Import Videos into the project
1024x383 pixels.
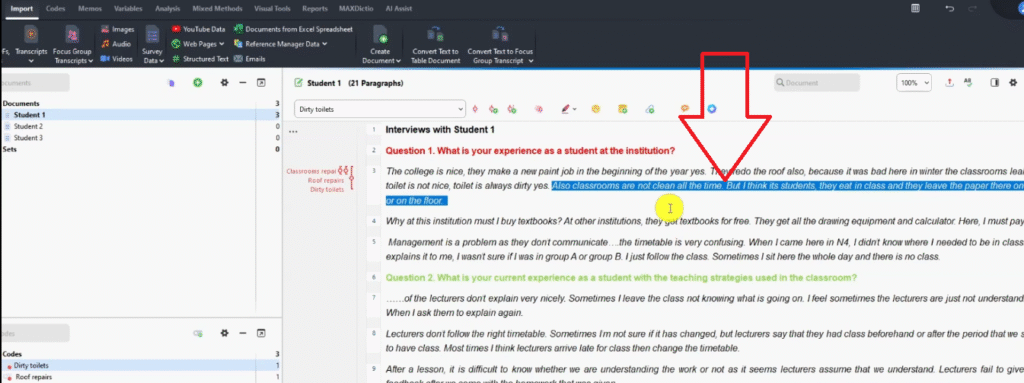pos(118,59)
